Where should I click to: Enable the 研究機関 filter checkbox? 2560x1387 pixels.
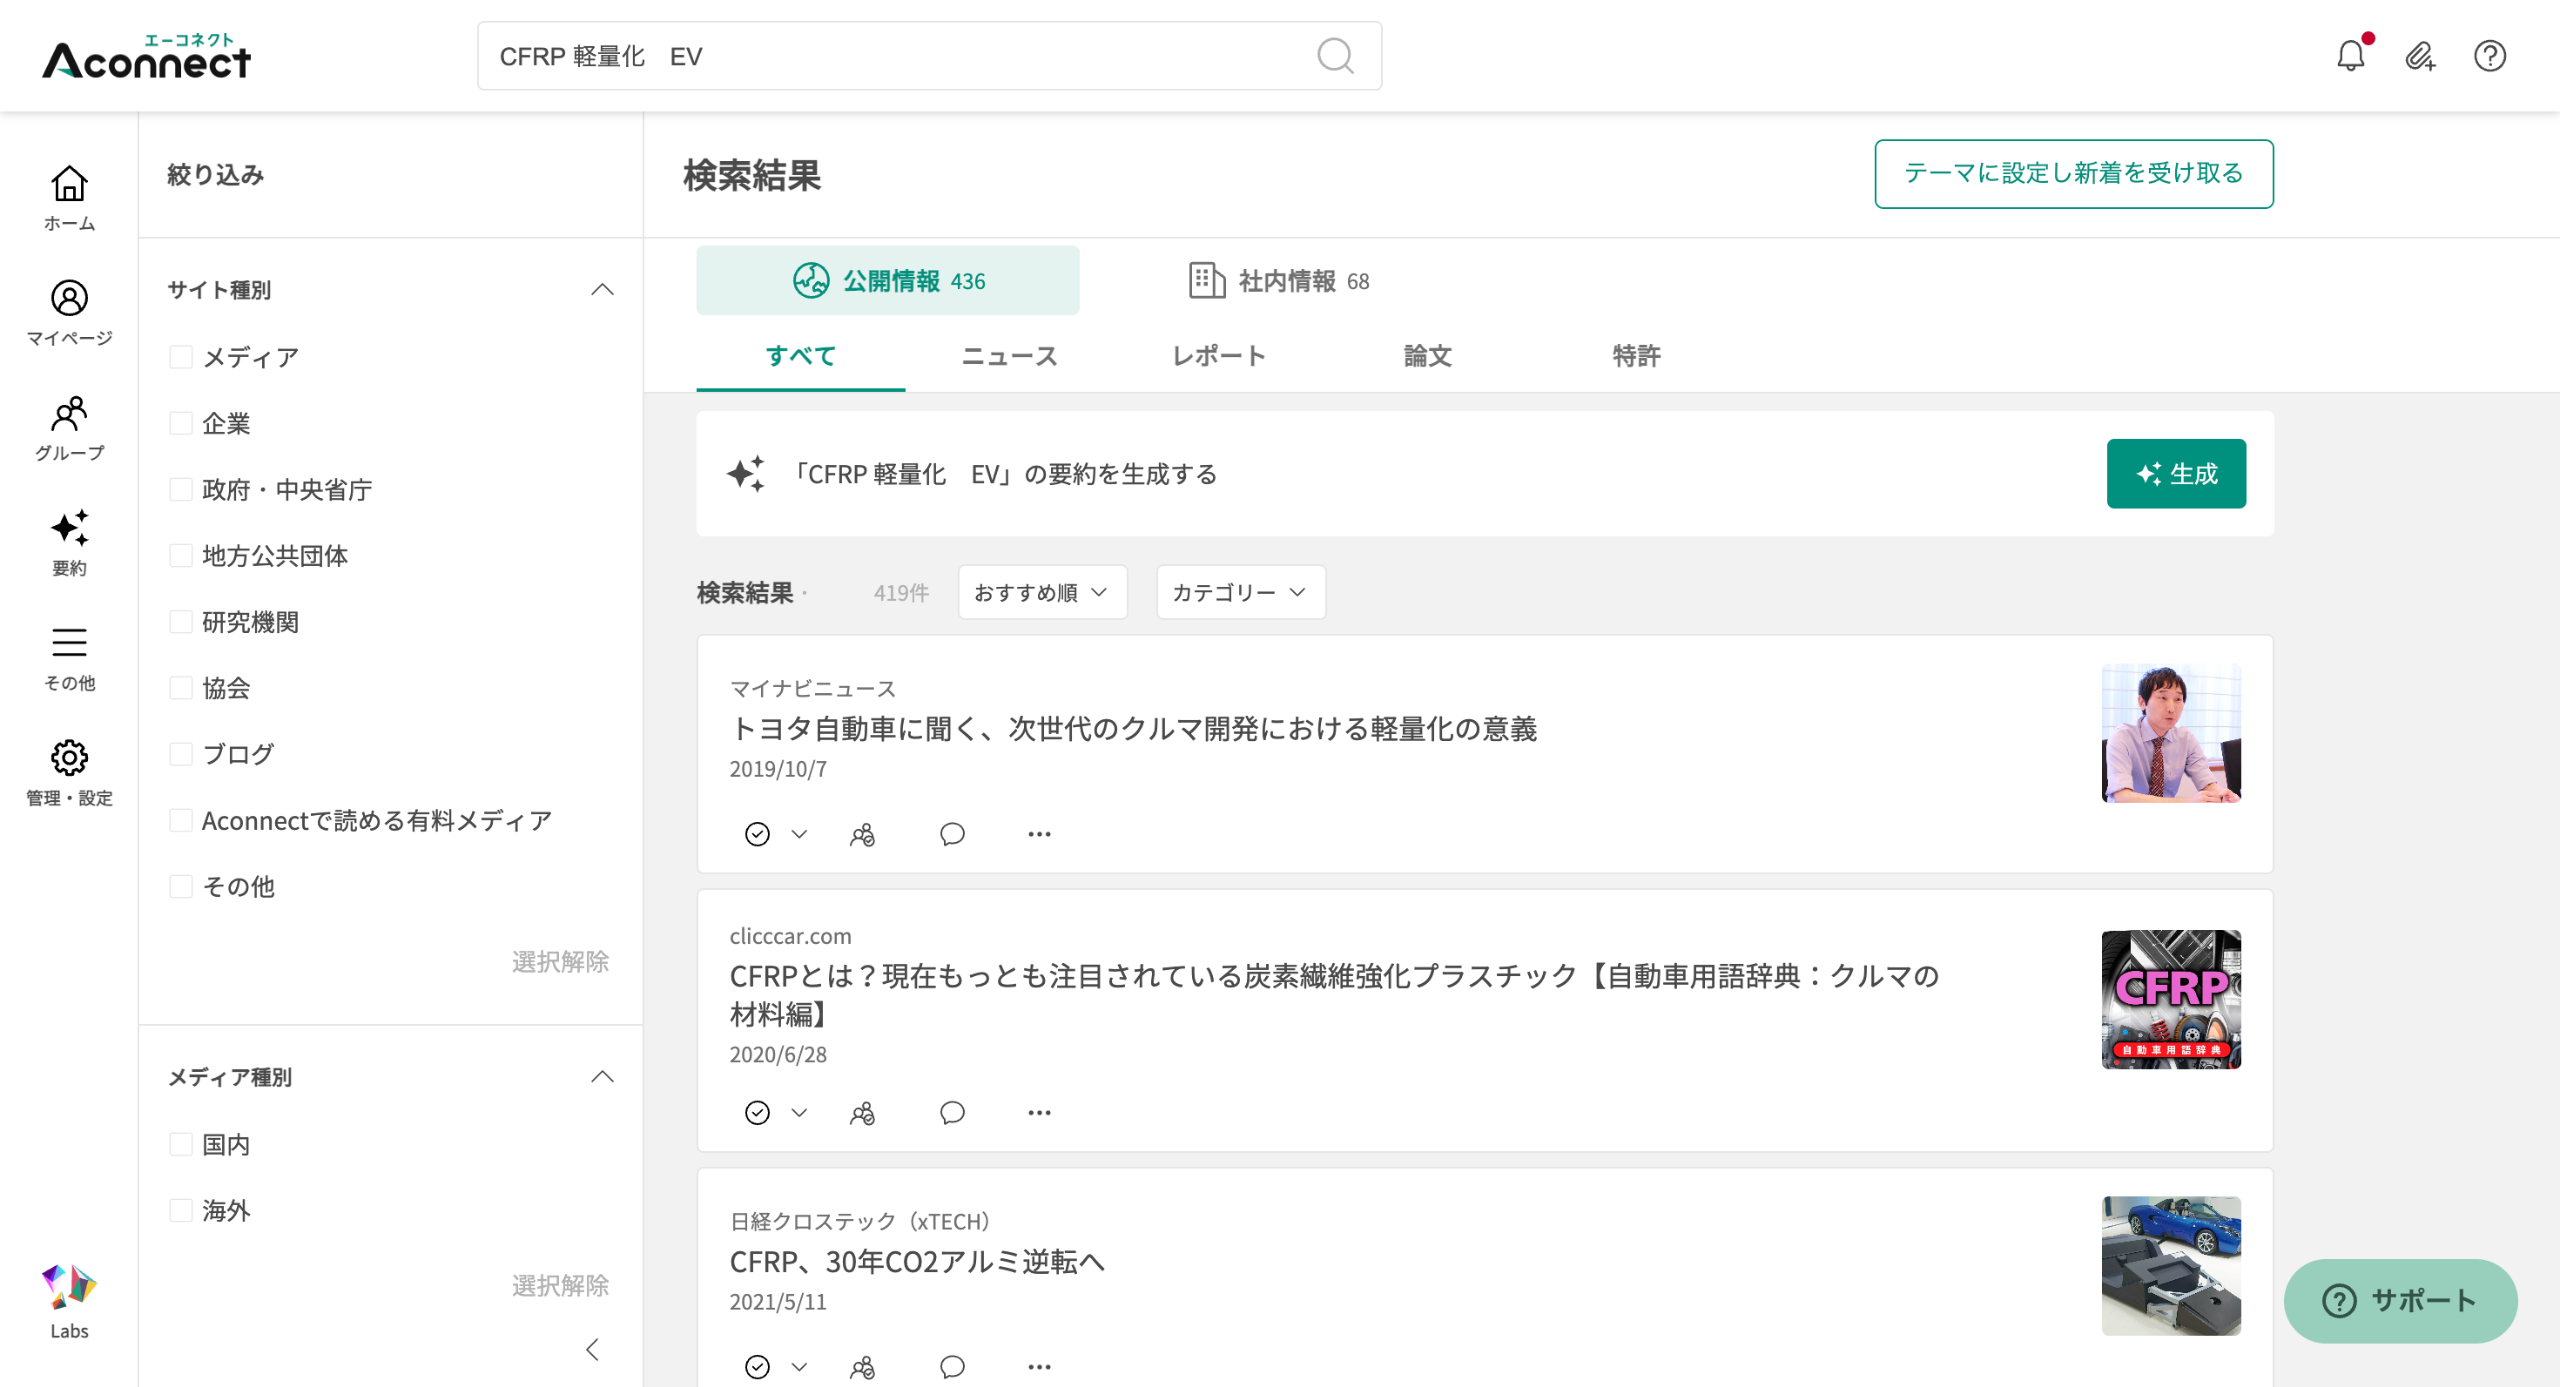coord(181,622)
